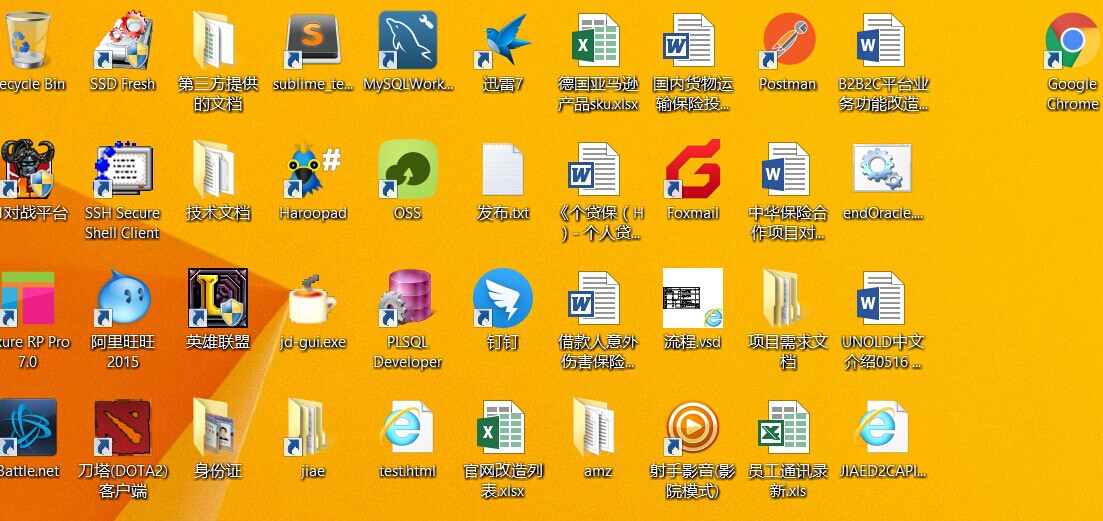This screenshot has width=1103, height=521.
Task: Launch 英雄联盟 game shortcut
Action: (x=218, y=299)
